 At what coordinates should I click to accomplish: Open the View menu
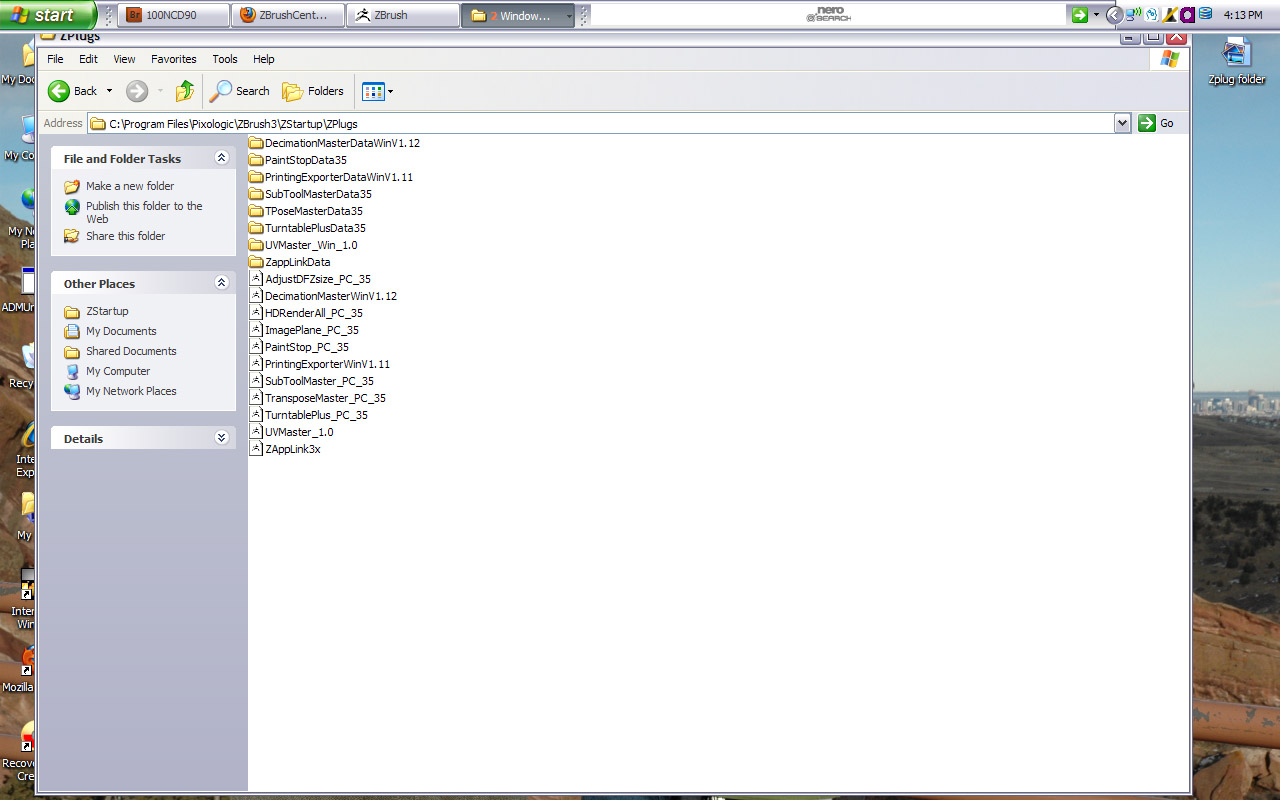(x=124, y=59)
